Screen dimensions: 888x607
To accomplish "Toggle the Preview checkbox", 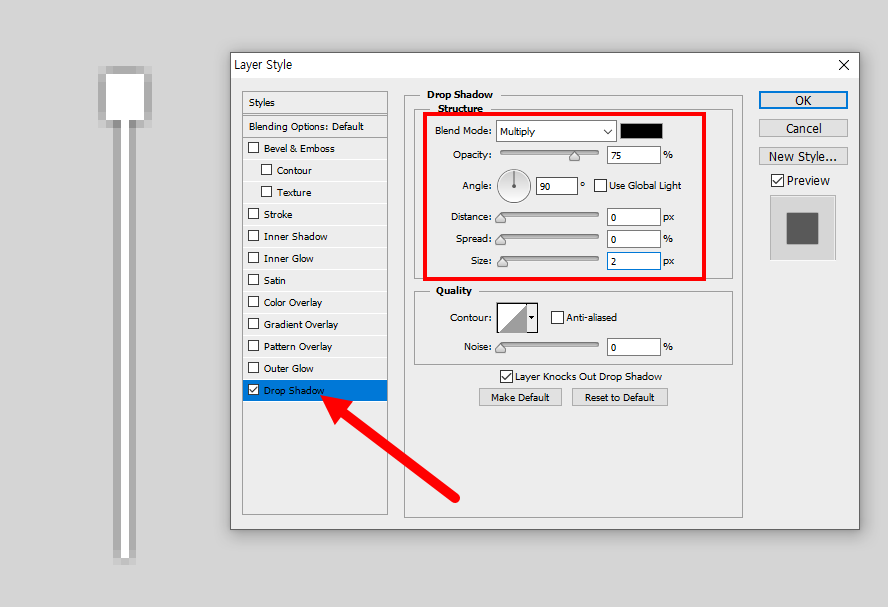I will point(778,181).
